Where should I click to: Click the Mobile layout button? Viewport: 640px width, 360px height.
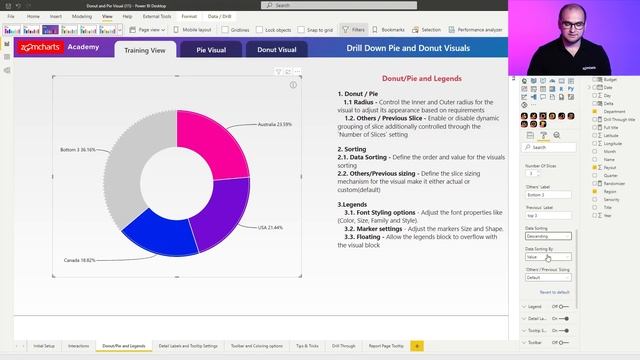click(x=192, y=30)
